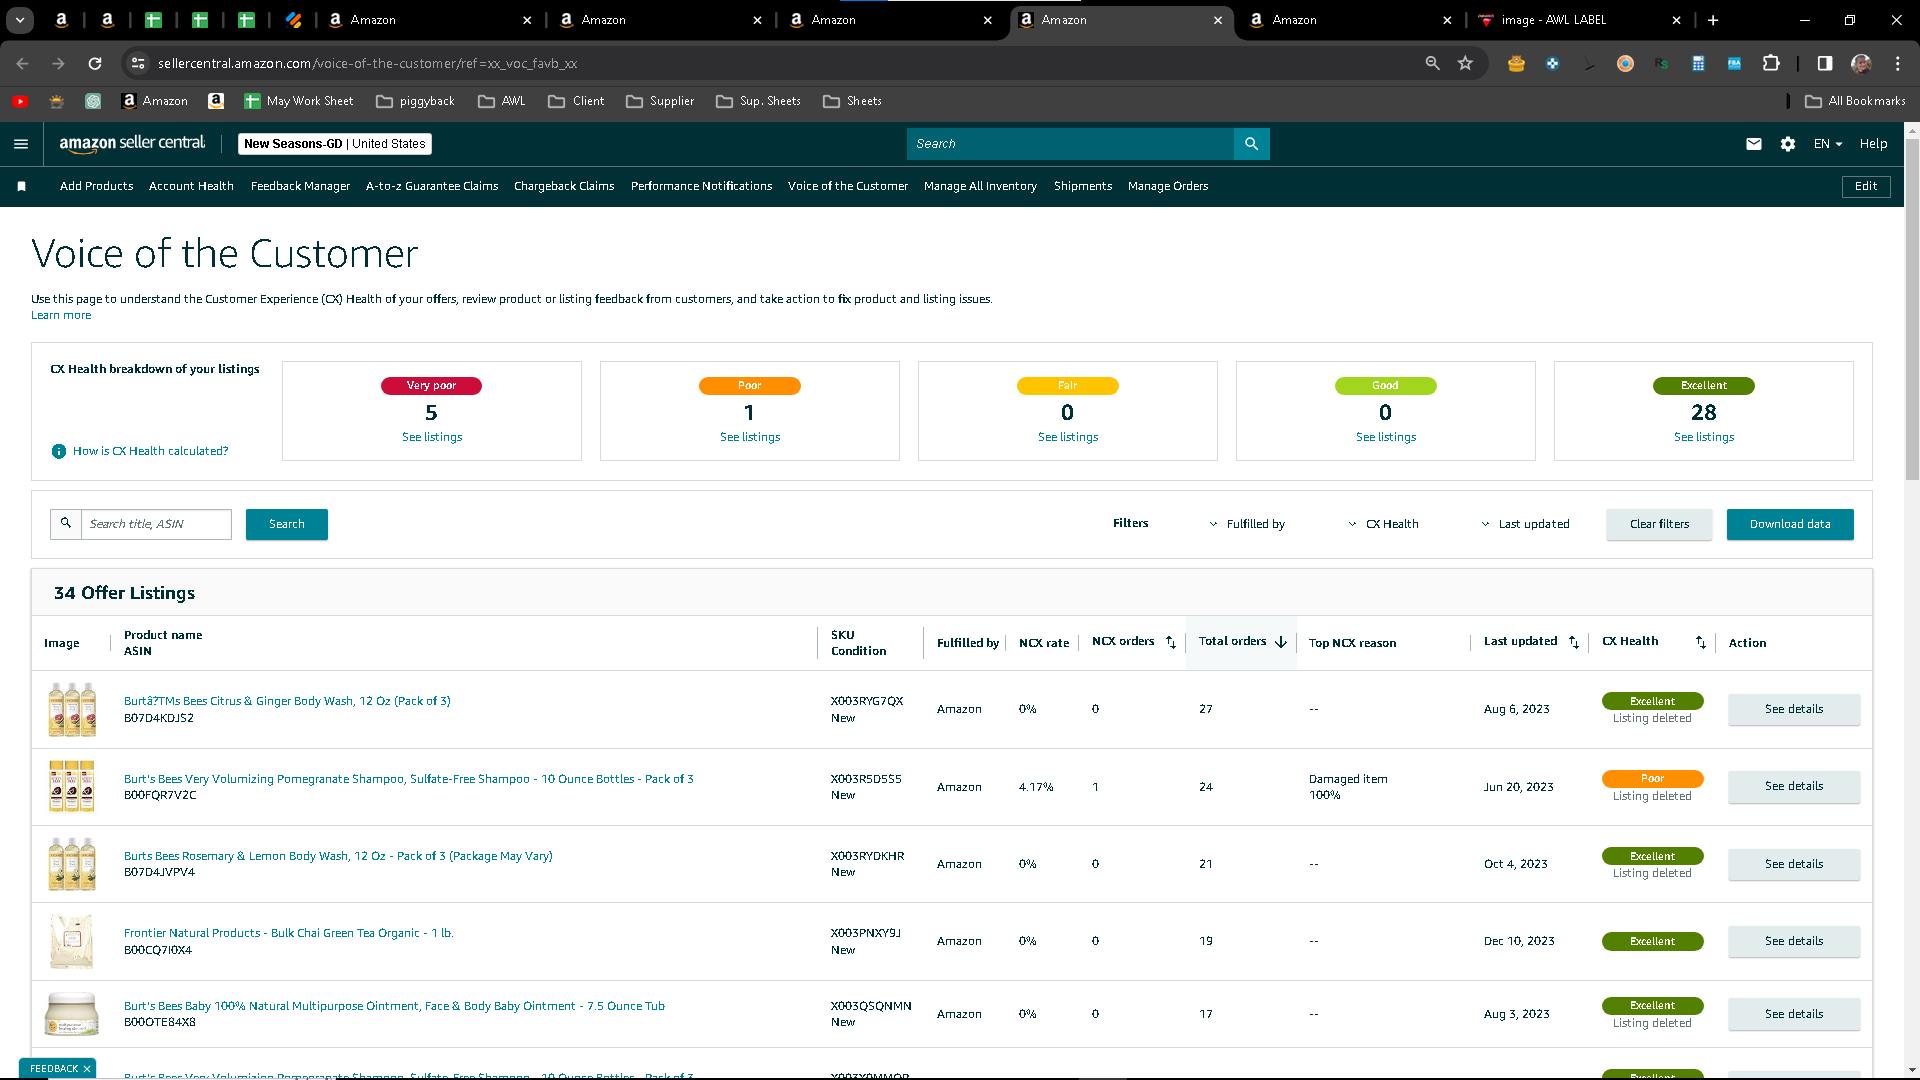
Task: Open the Learn more link
Action: pyautogui.click(x=61, y=315)
